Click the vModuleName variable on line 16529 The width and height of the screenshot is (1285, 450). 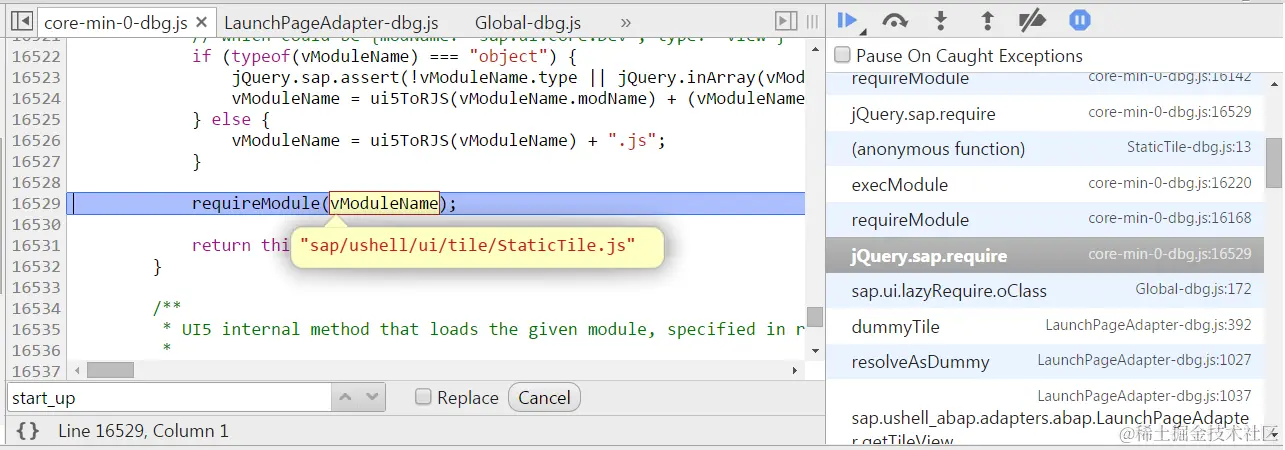click(385, 203)
